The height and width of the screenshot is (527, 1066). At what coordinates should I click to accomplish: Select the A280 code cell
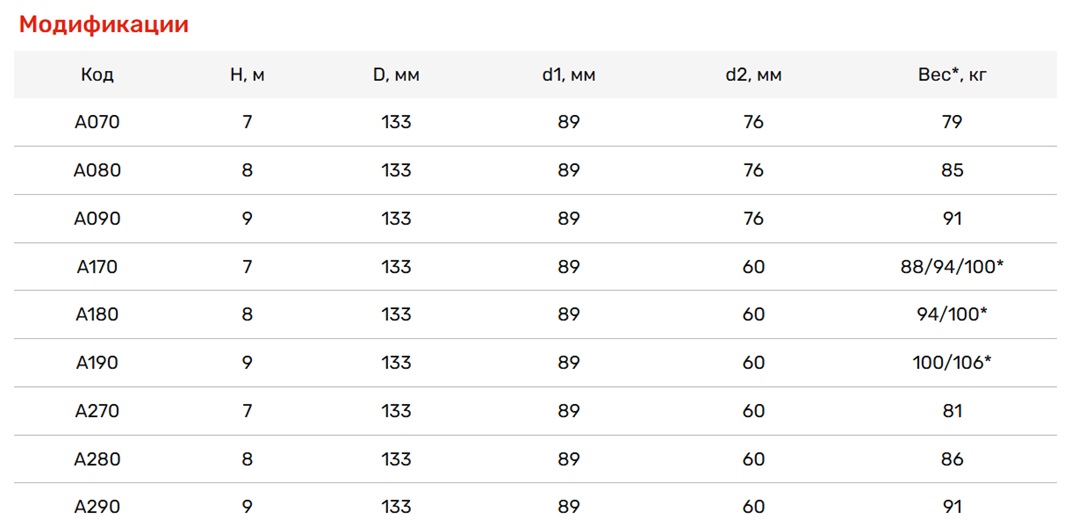(x=97, y=459)
